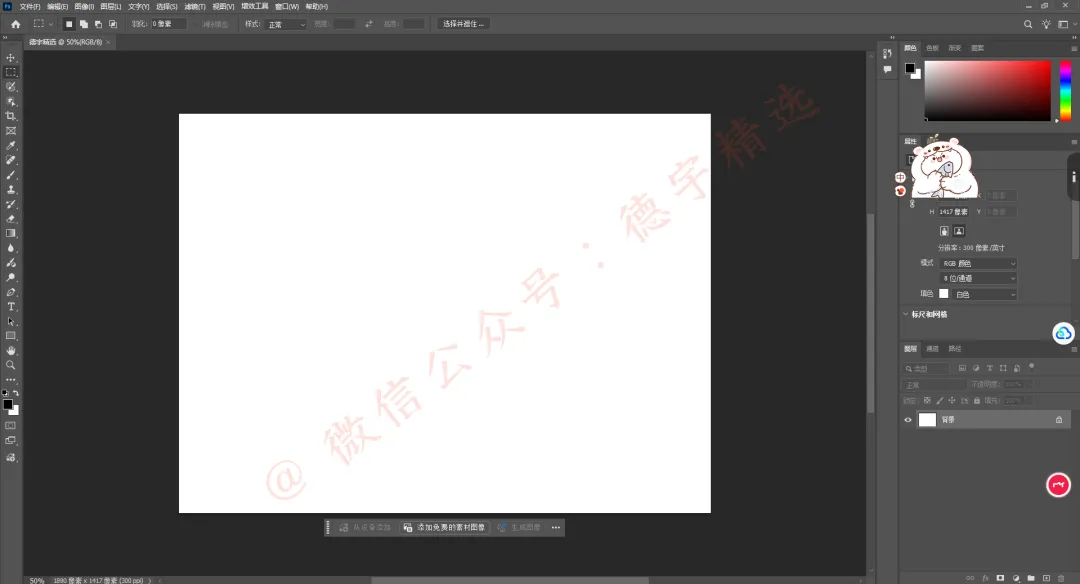Open the Layers panel flyout menu

pyautogui.click(x=1074, y=349)
